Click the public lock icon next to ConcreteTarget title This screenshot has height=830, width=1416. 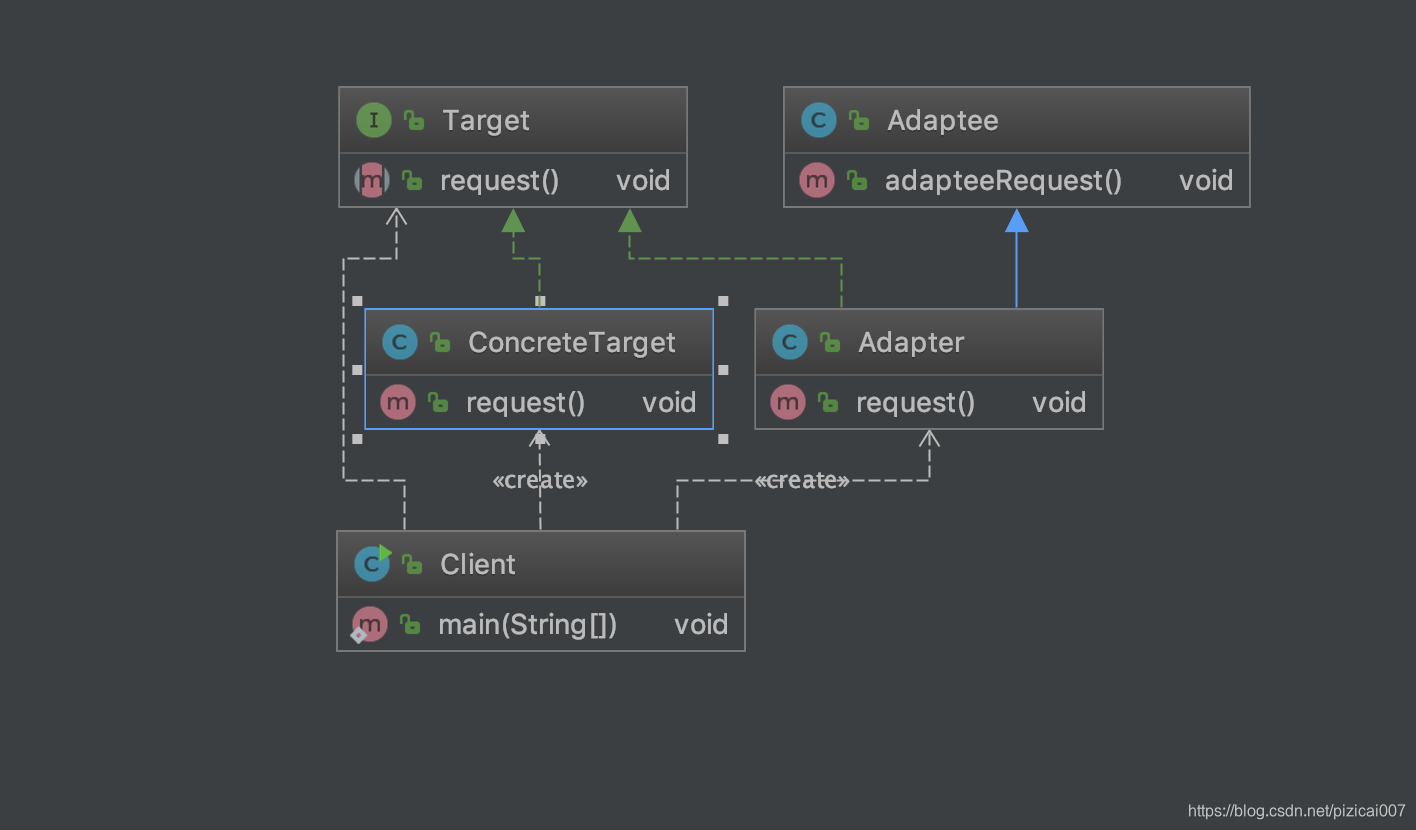pyautogui.click(x=440, y=343)
